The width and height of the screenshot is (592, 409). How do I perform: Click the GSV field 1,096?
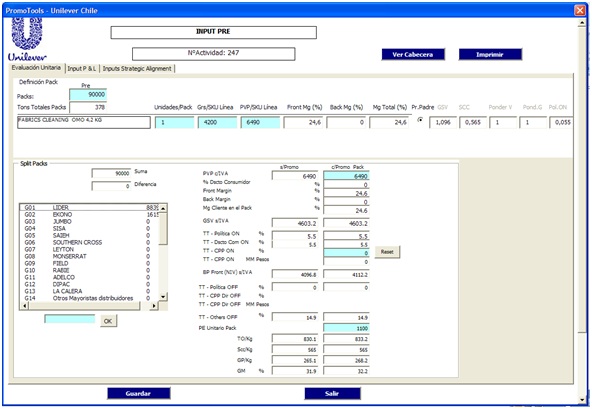[x=442, y=122]
